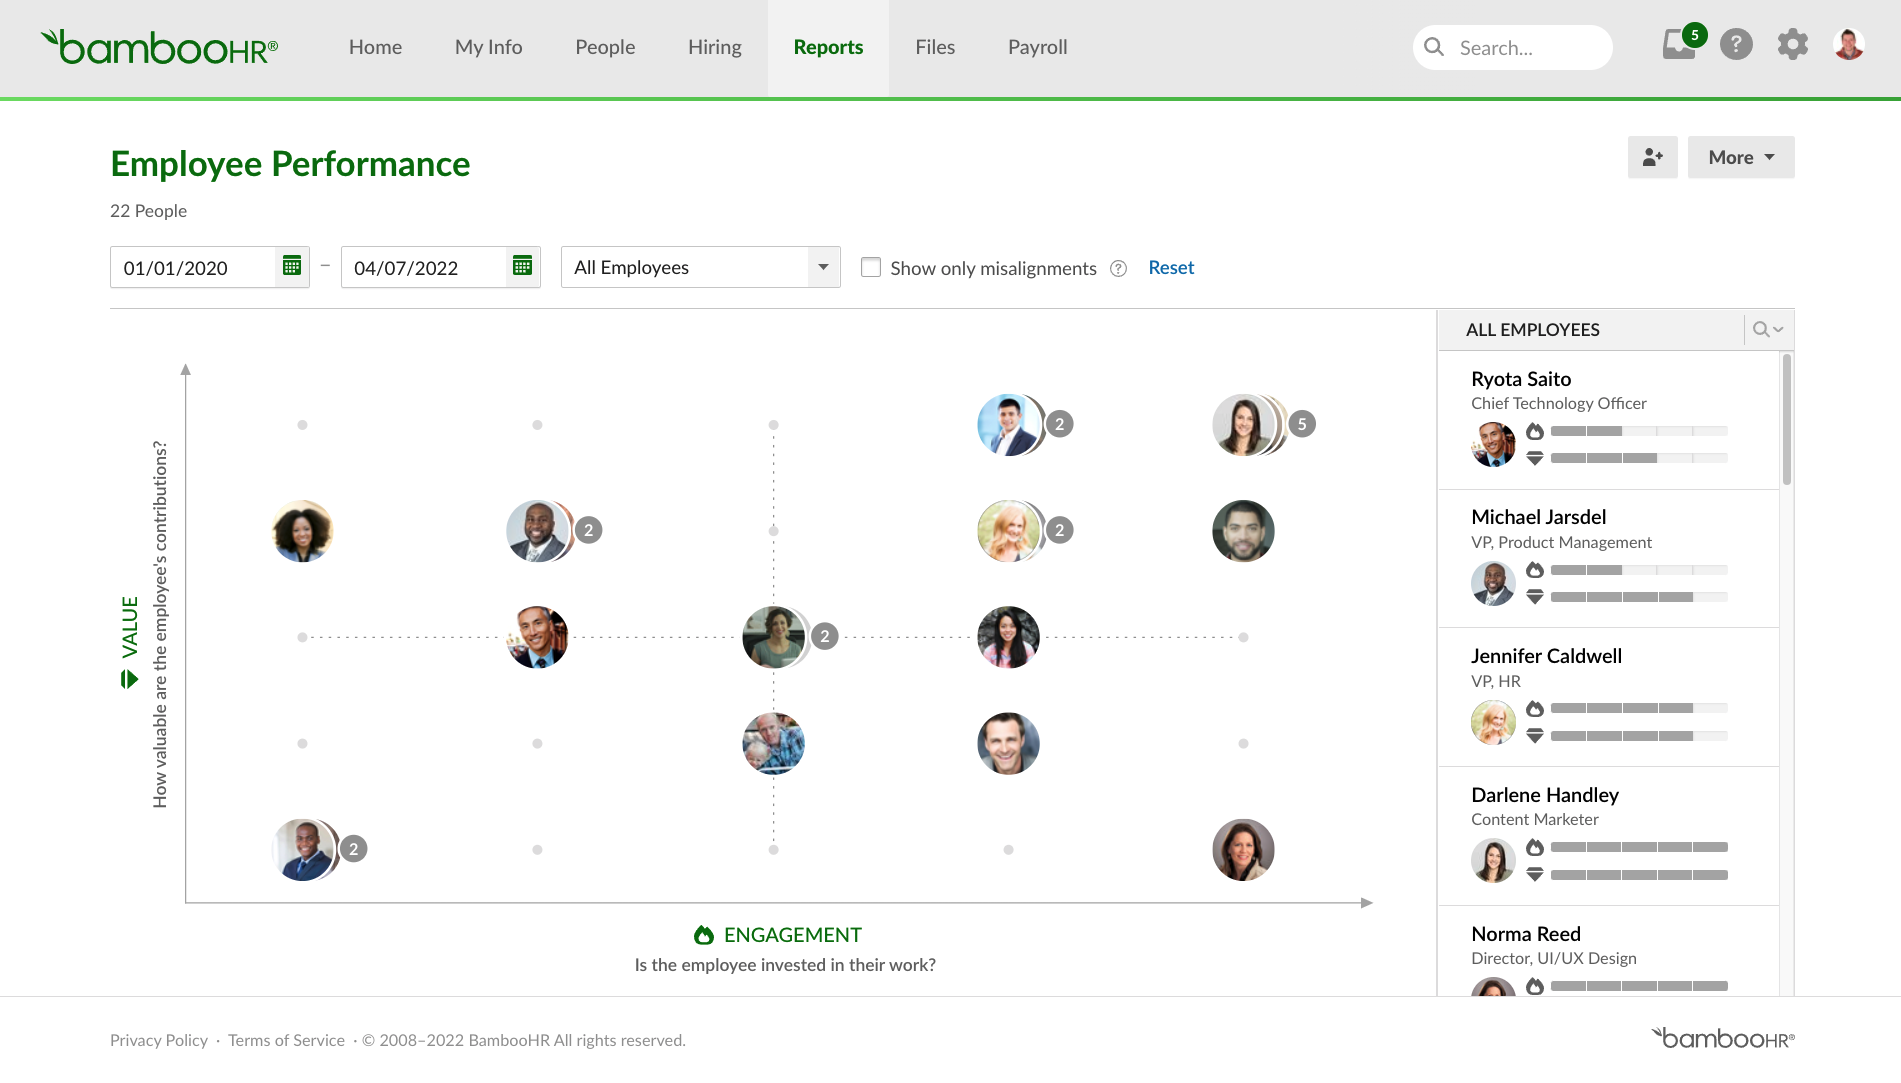
Task: Click the share report person icon
Action: (1652, 157)
